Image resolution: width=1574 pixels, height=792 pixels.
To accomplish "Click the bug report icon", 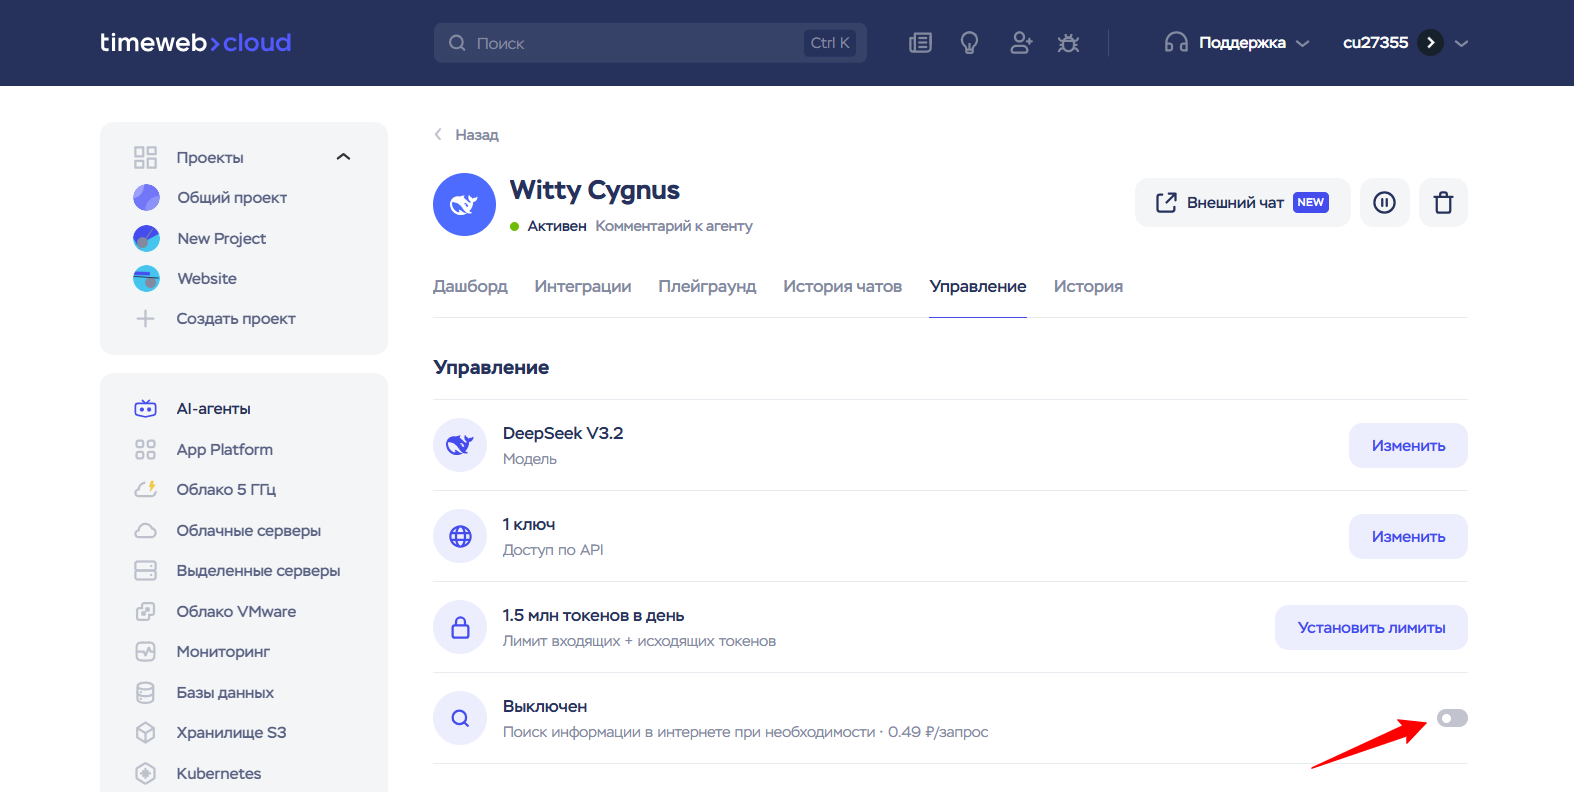I will point(1068,43).
